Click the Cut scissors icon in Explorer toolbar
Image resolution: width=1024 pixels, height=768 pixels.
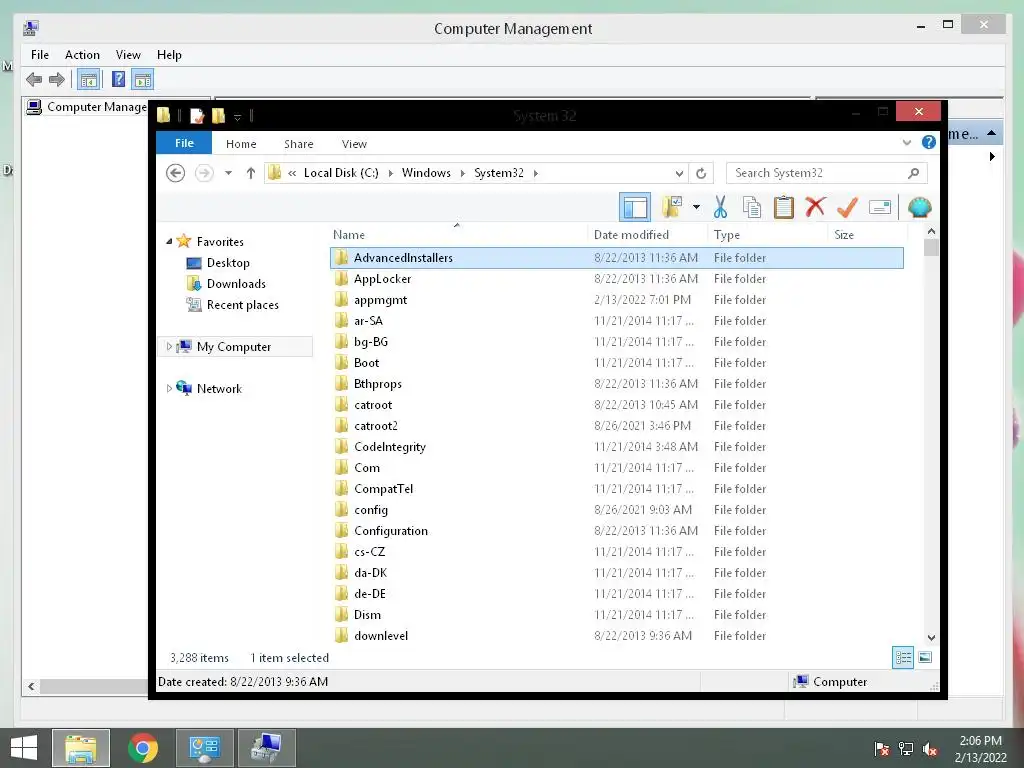(x=720, y=207)
